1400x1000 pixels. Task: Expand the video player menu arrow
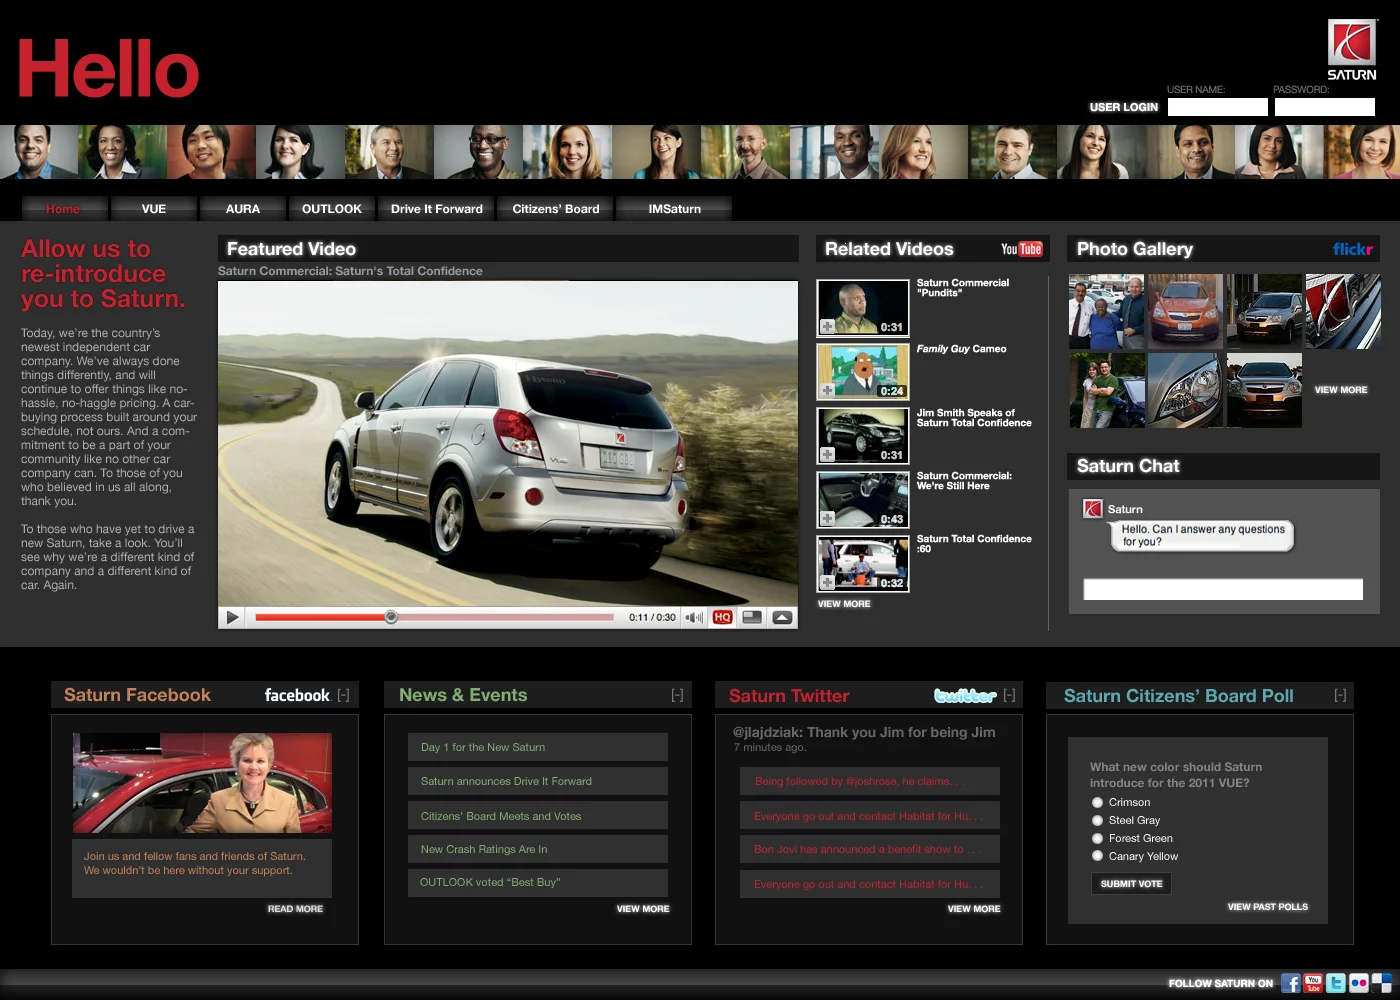(783, 617)
